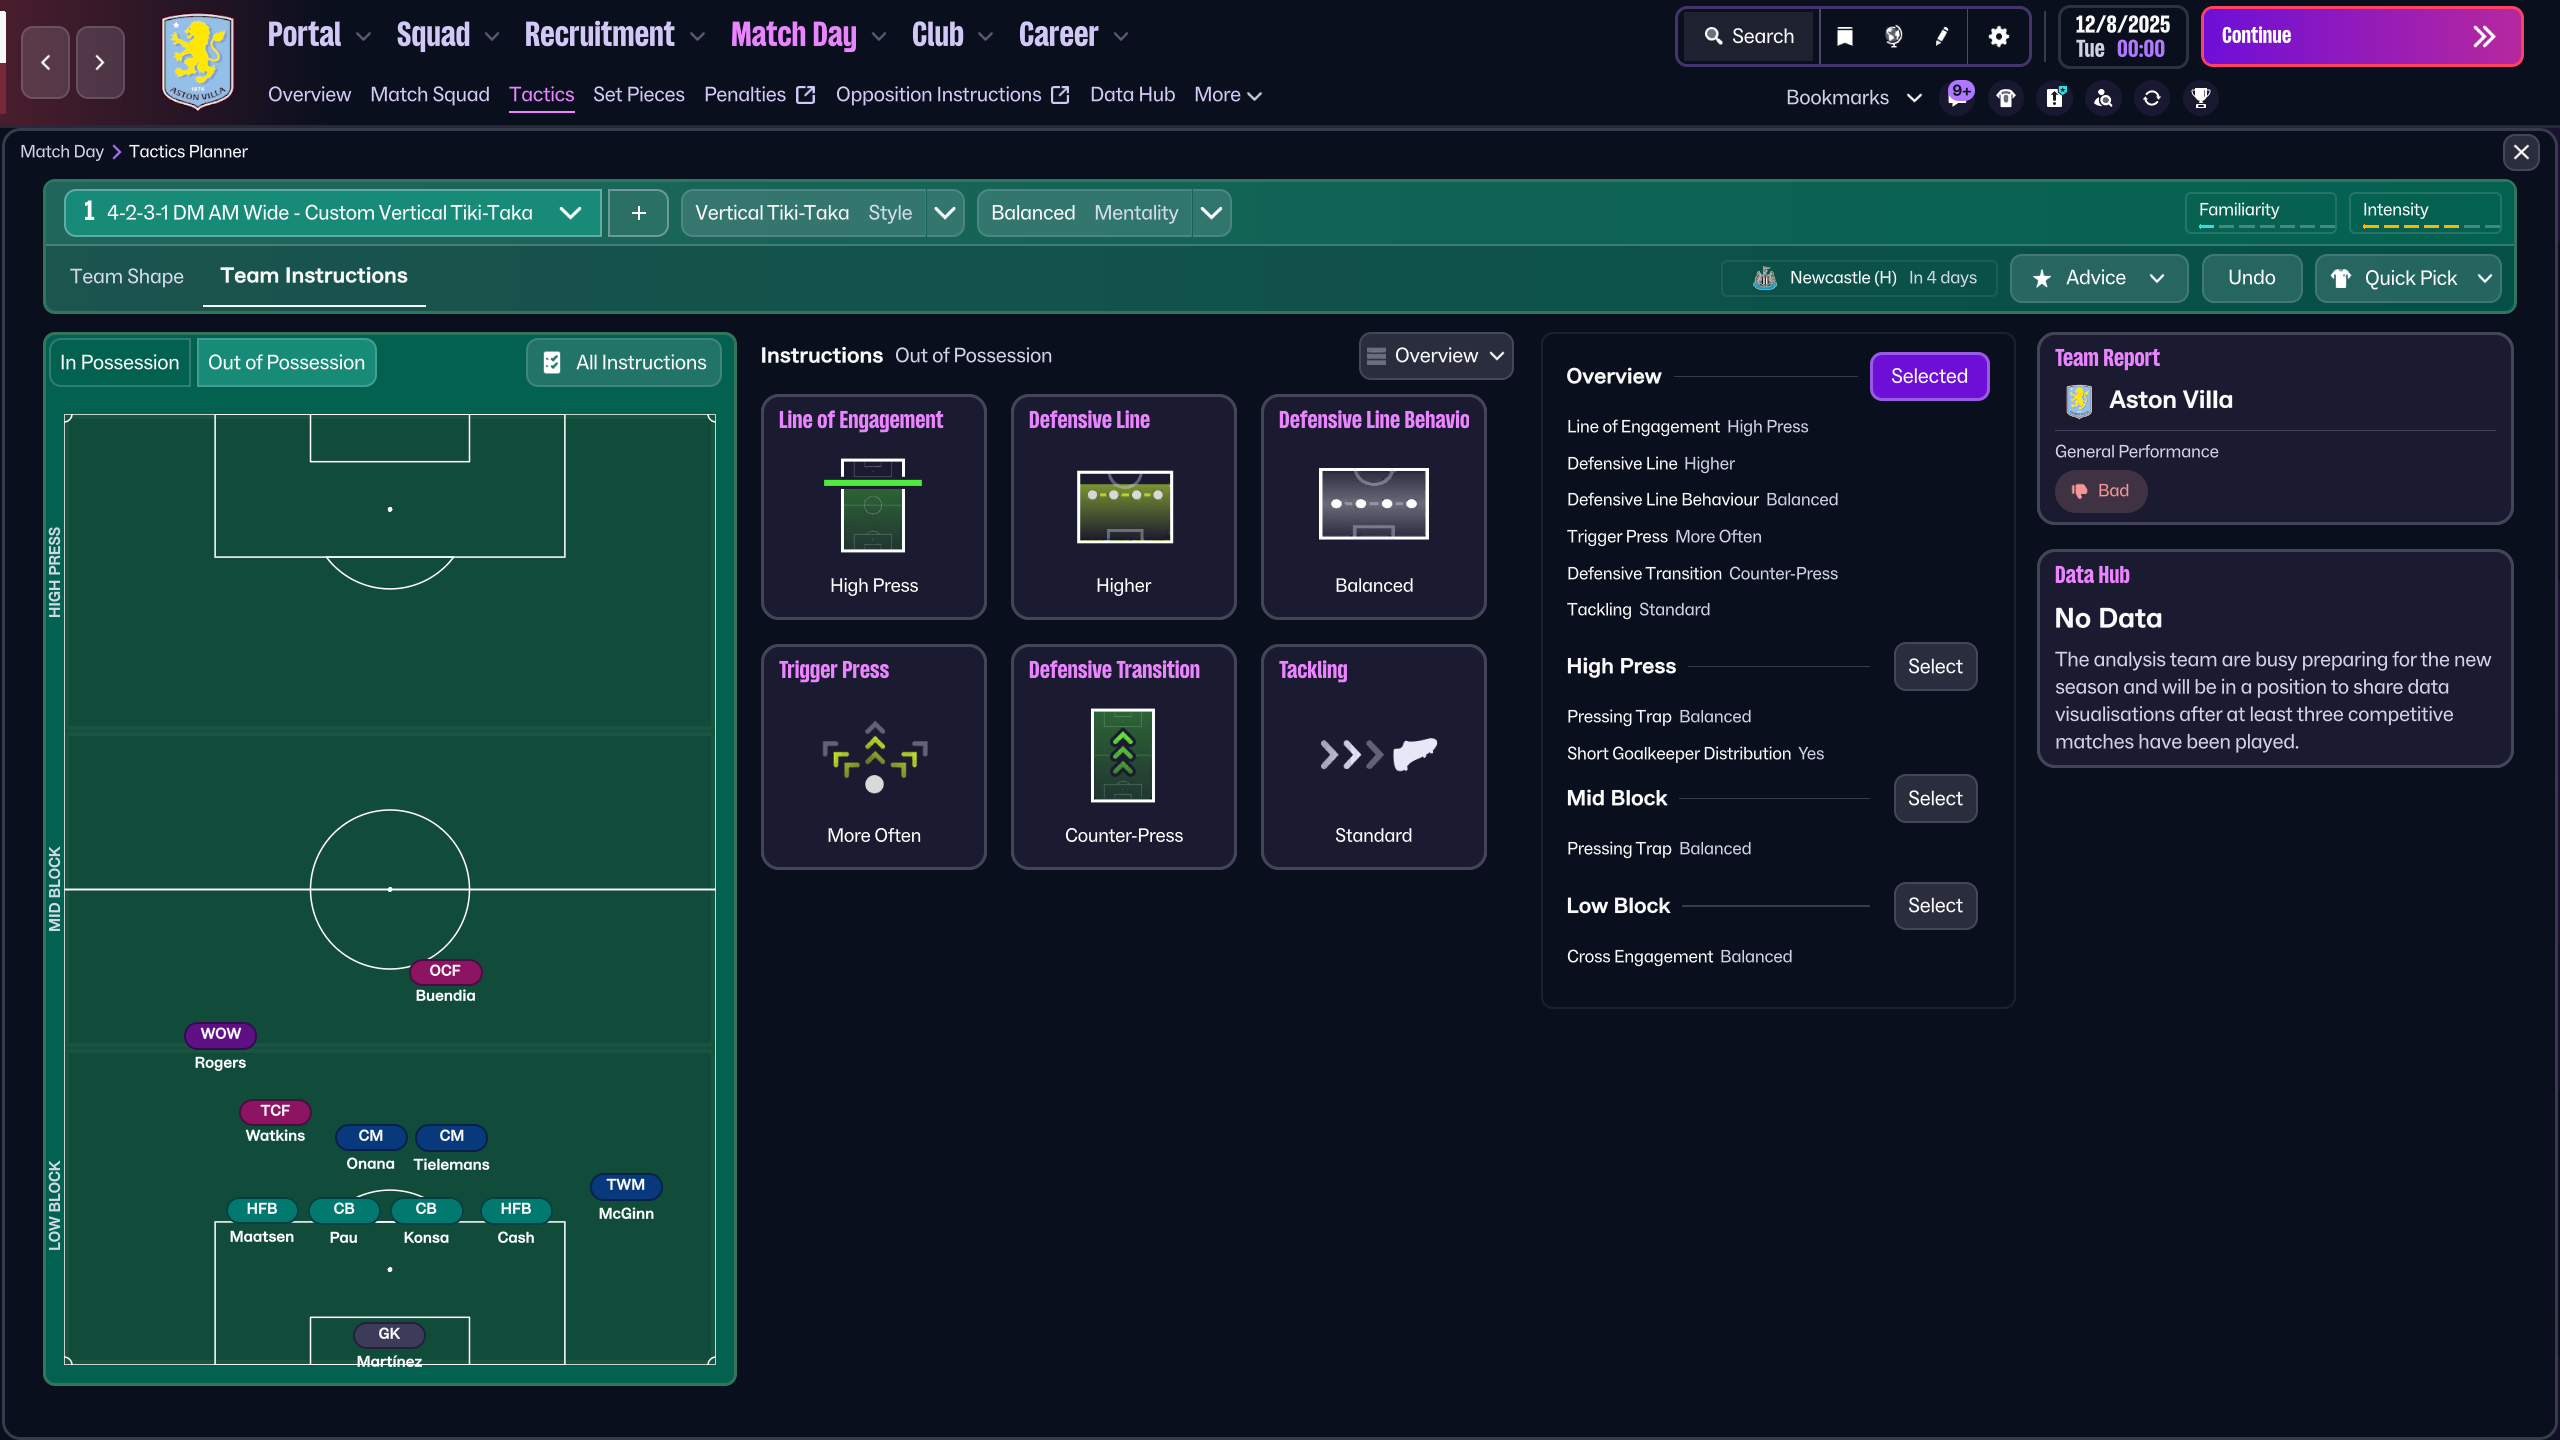
Task: Go back using the left arrow
Action: click(x=46, y=62)
